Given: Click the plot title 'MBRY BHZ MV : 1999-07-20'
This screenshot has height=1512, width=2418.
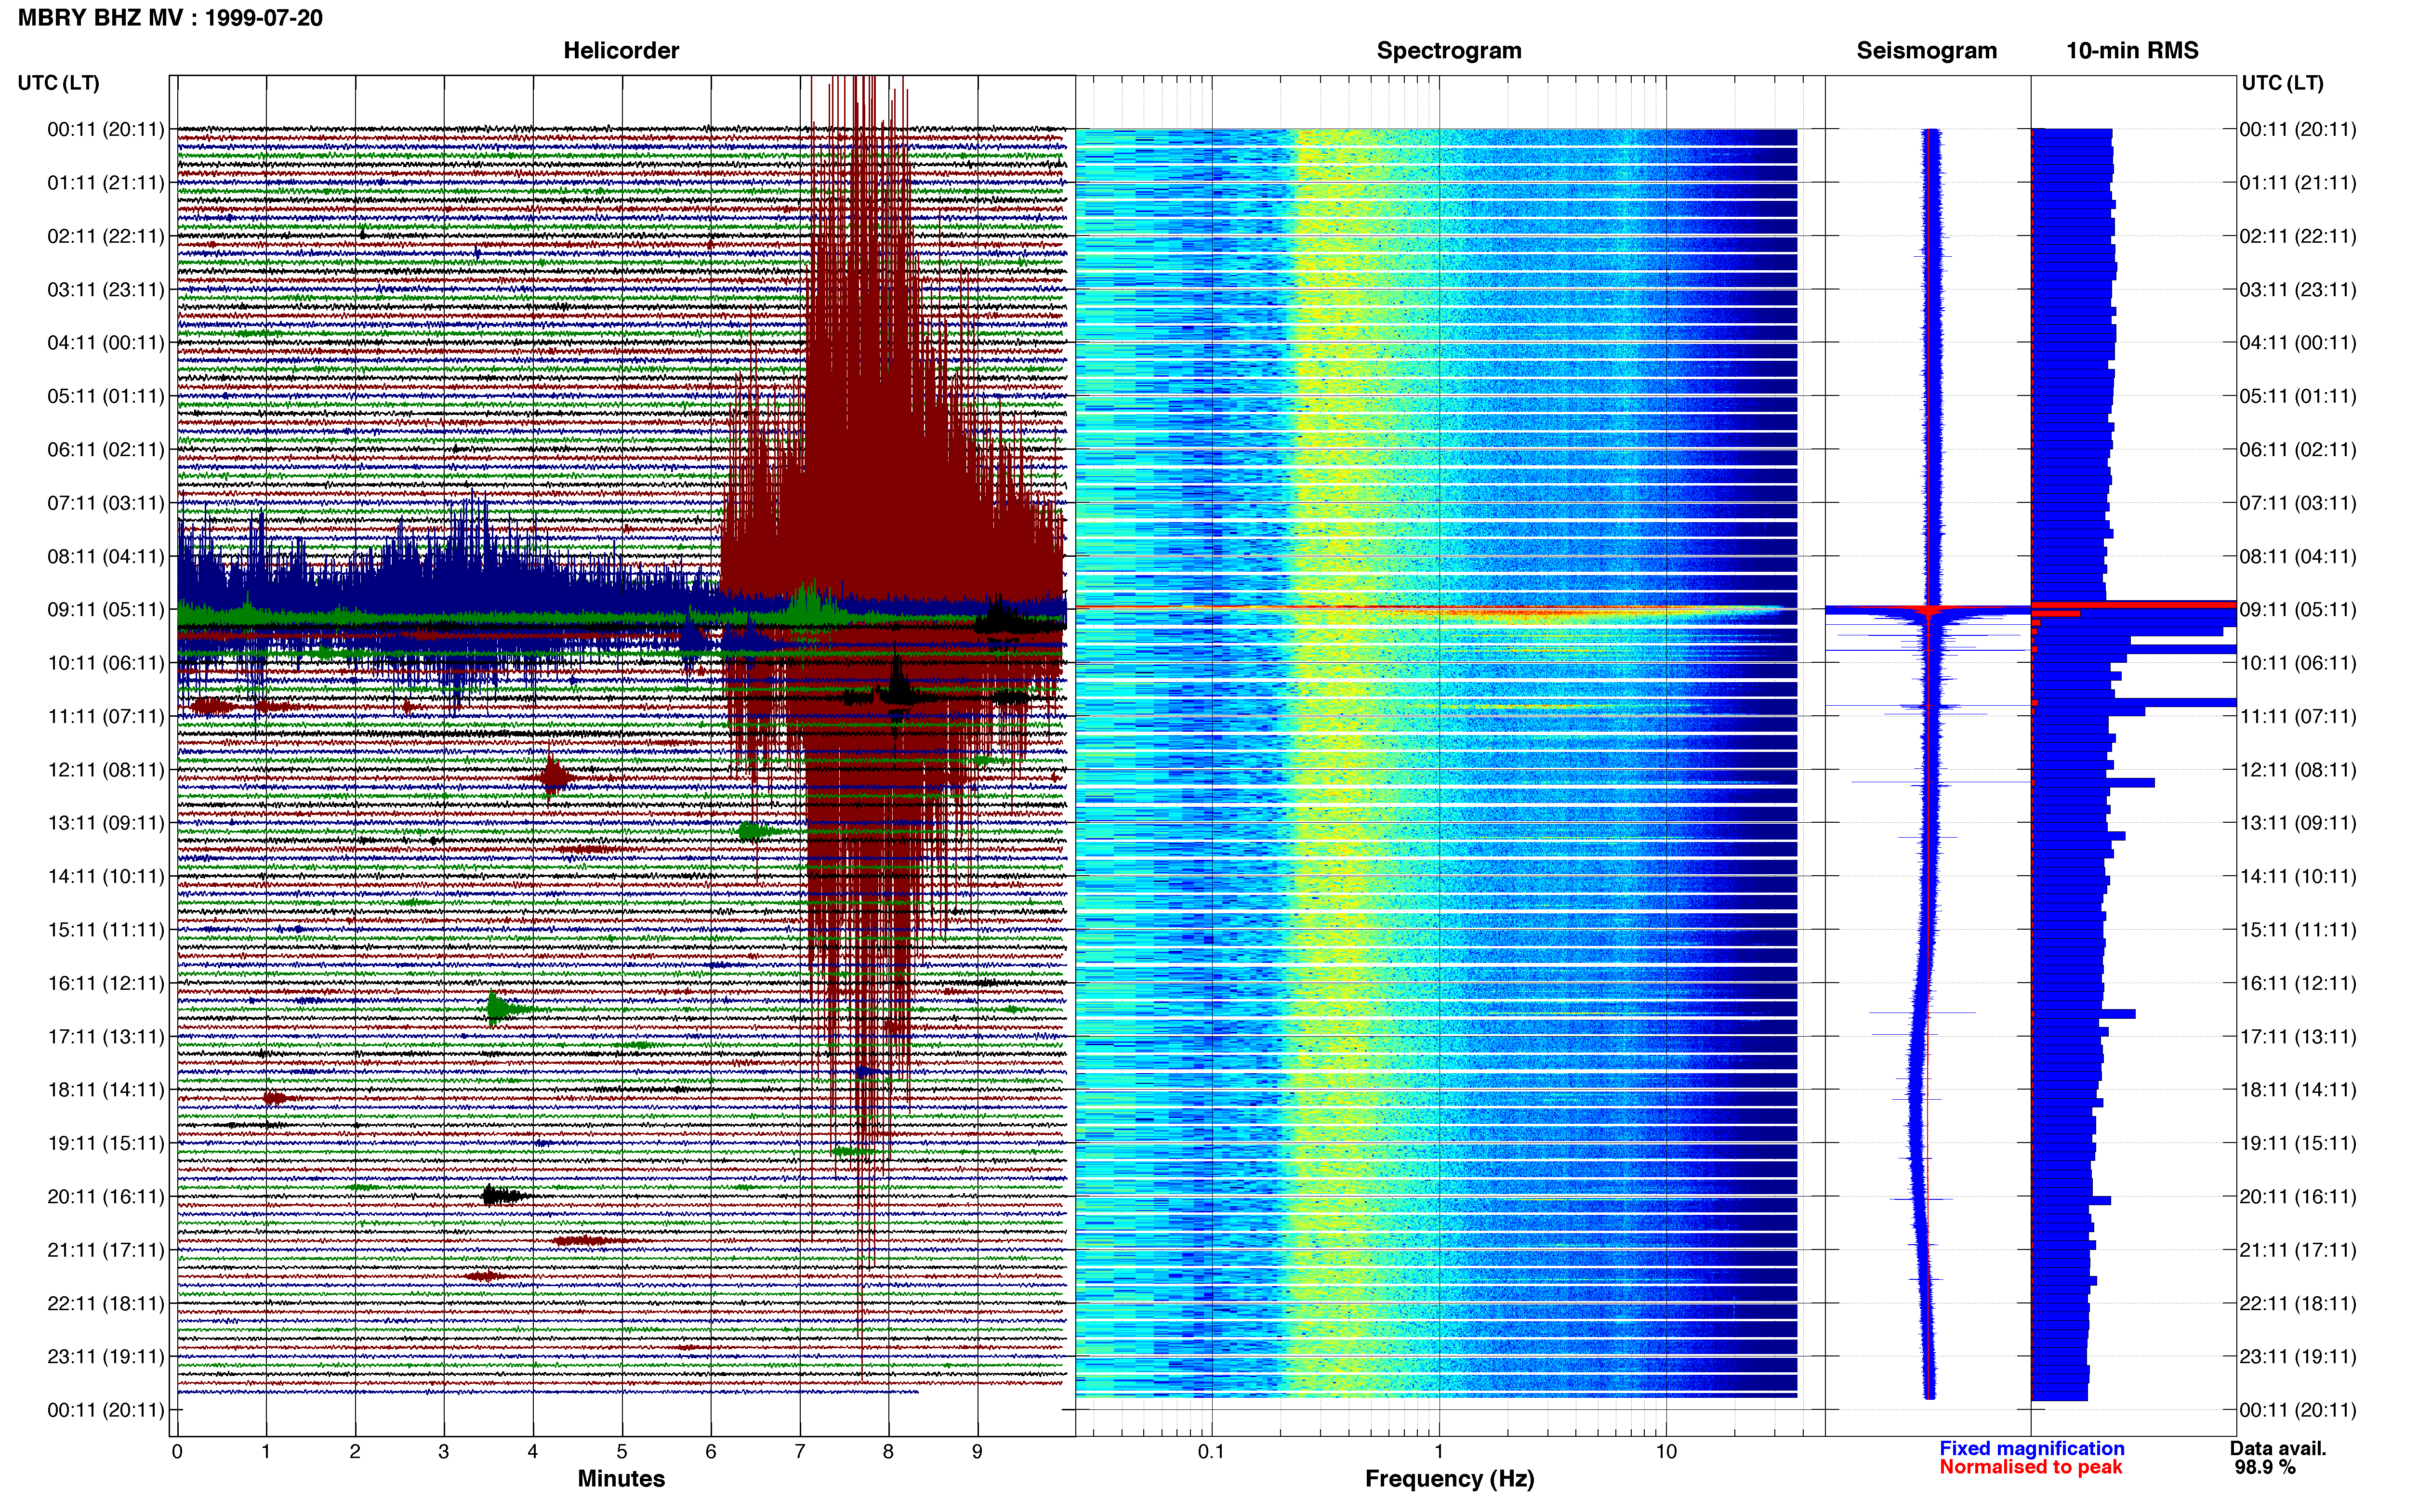Looking at the screenshot, I should (x=170, y=18).
